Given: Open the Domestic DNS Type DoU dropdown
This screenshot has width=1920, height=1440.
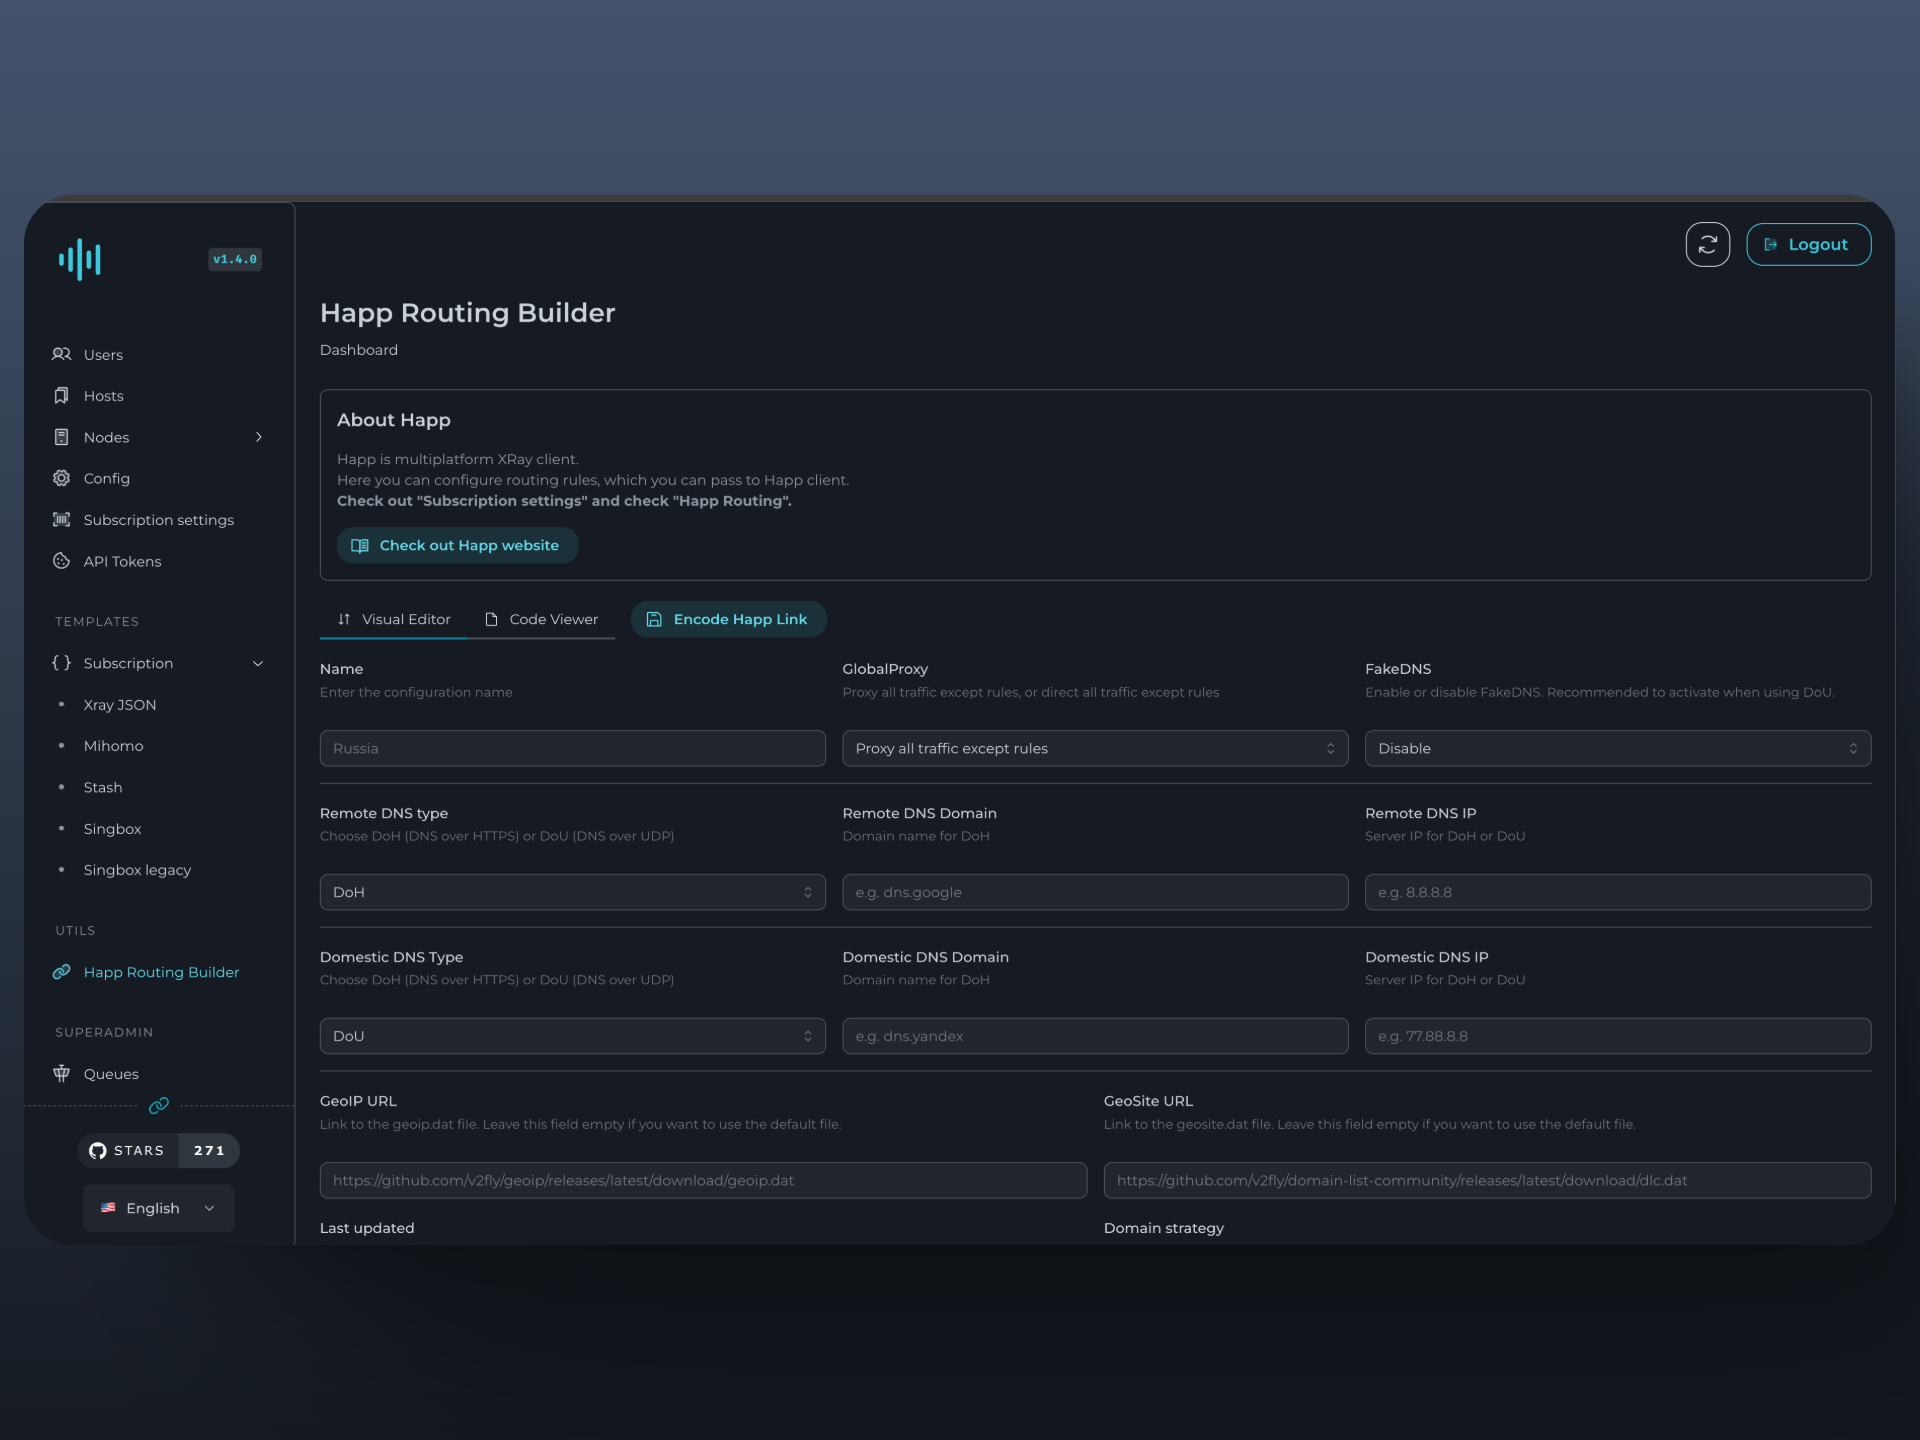Looking at the screenshot, I should [x=573, y=1036].
